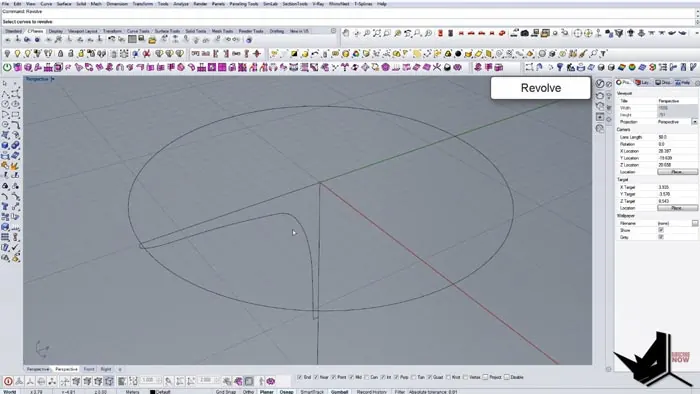Viewport: 700px width, 394px height.
Task: Toggle the wallpaper Gray checkbox
Action: click(661, 237)
